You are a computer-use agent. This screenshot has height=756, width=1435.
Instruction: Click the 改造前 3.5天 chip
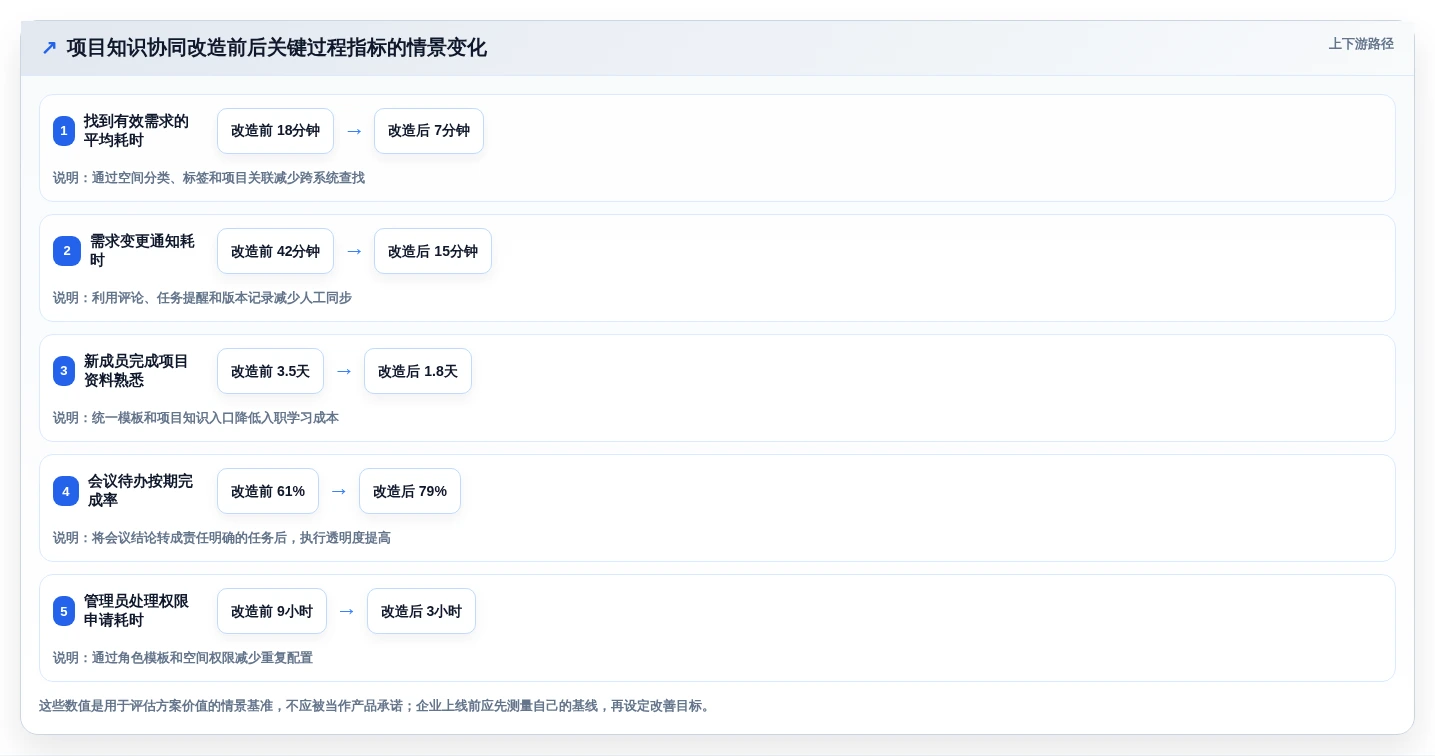point(270,371)
